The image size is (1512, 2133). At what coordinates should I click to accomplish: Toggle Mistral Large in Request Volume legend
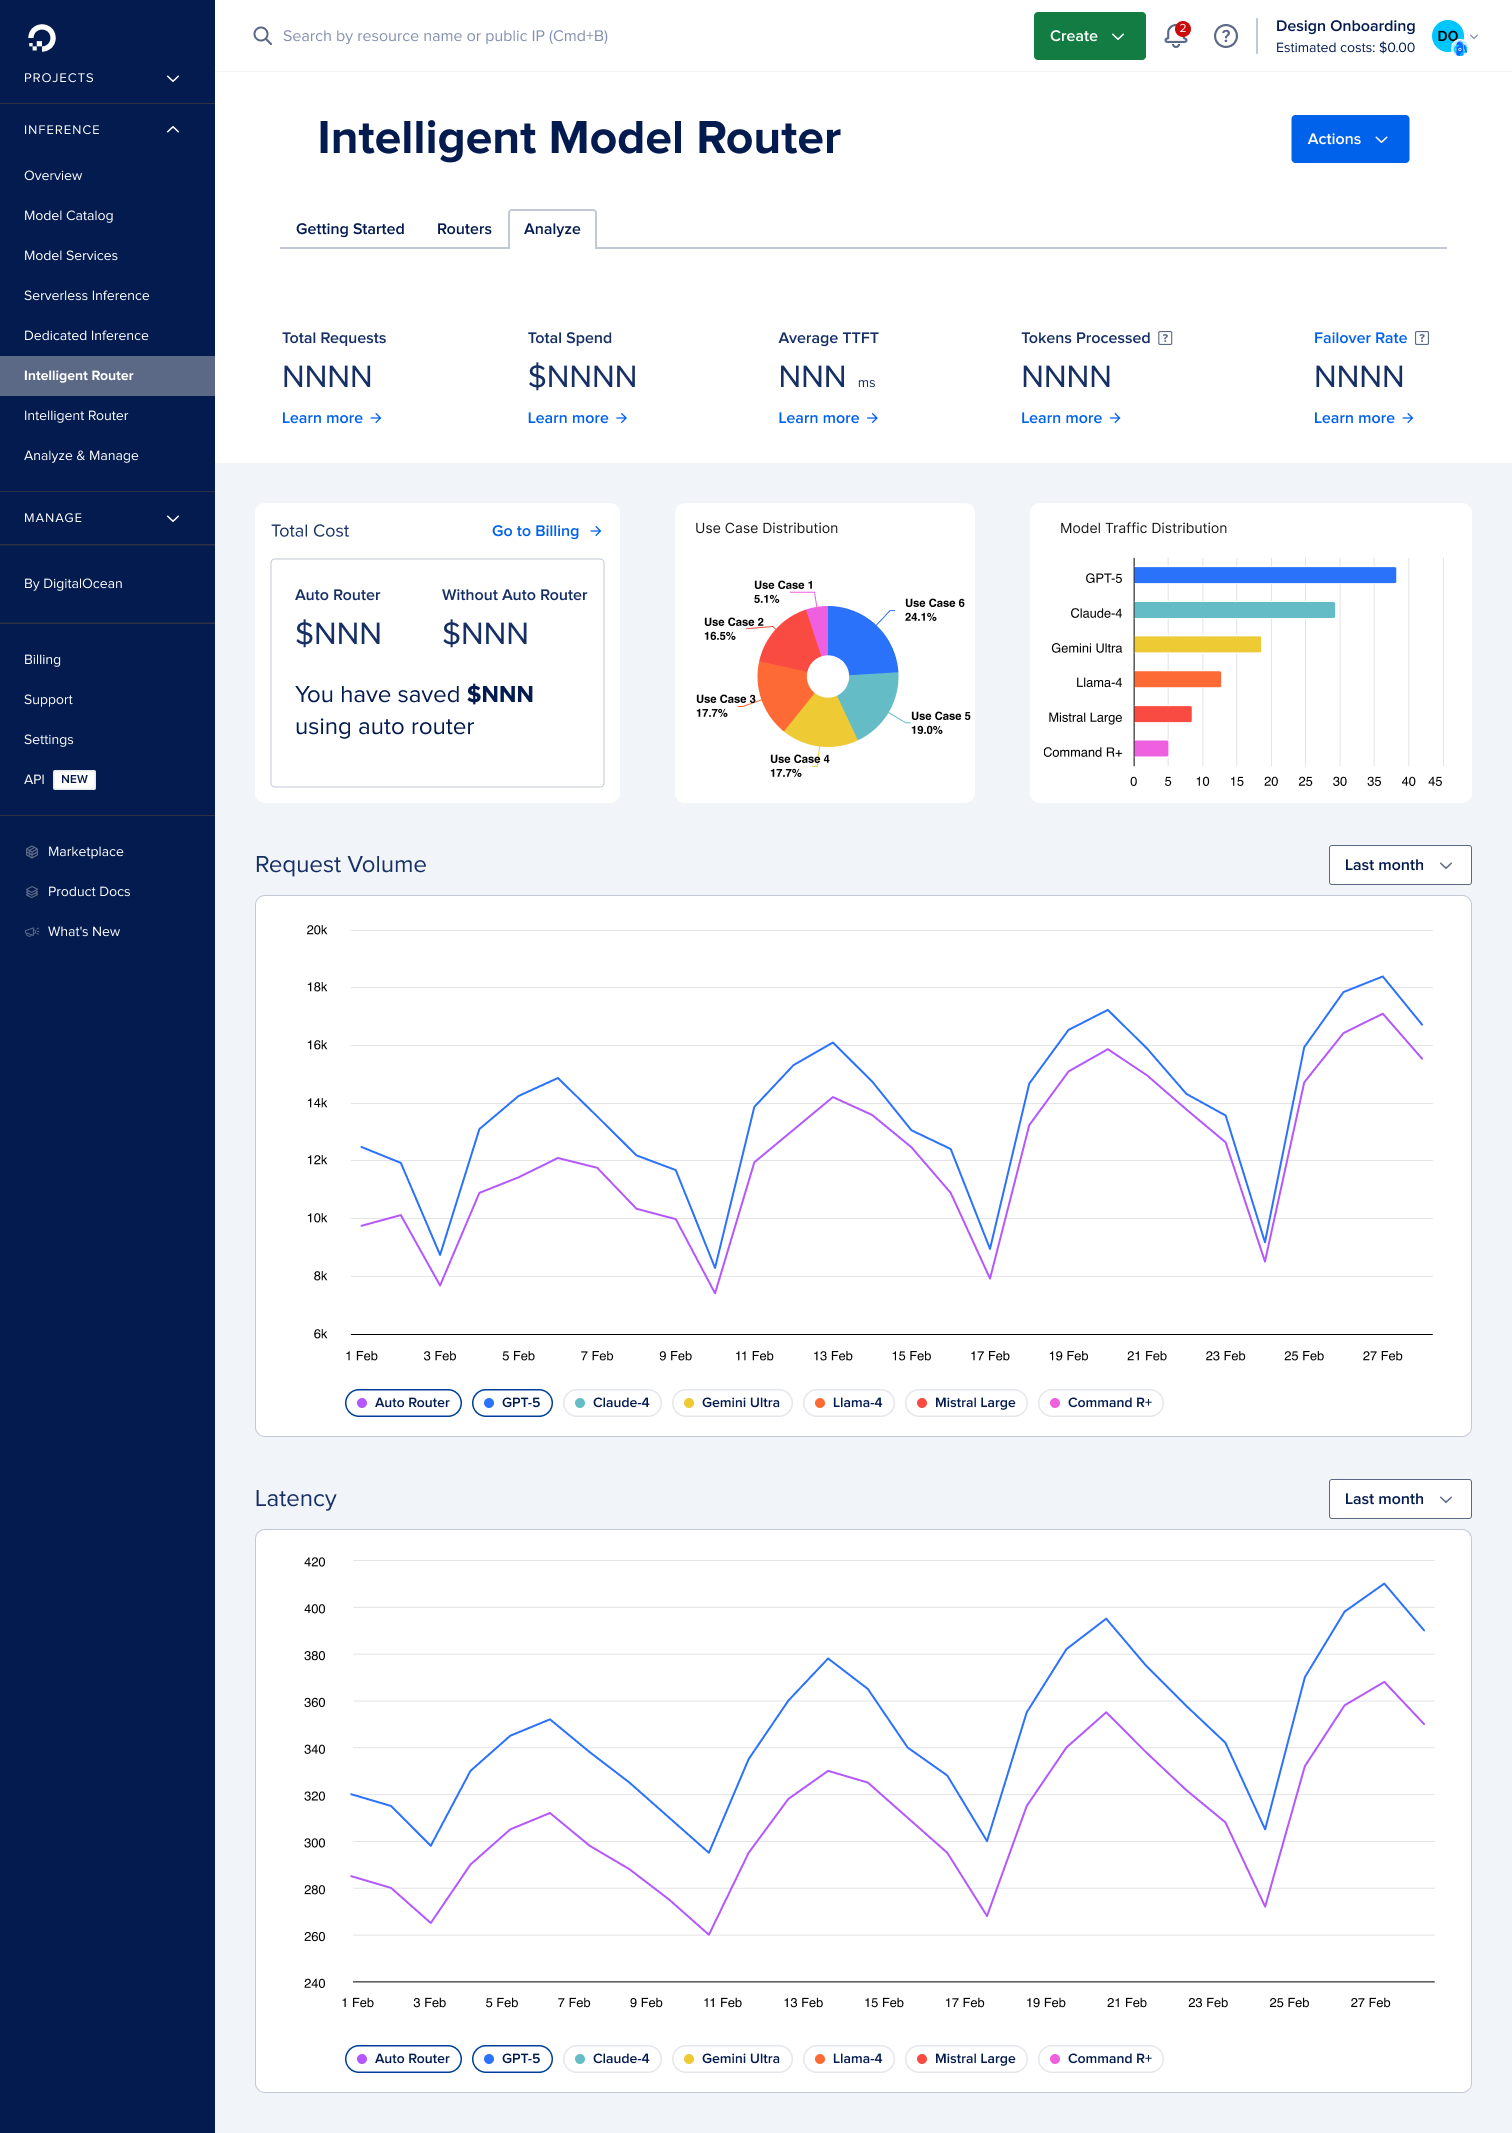(966, 1403)
